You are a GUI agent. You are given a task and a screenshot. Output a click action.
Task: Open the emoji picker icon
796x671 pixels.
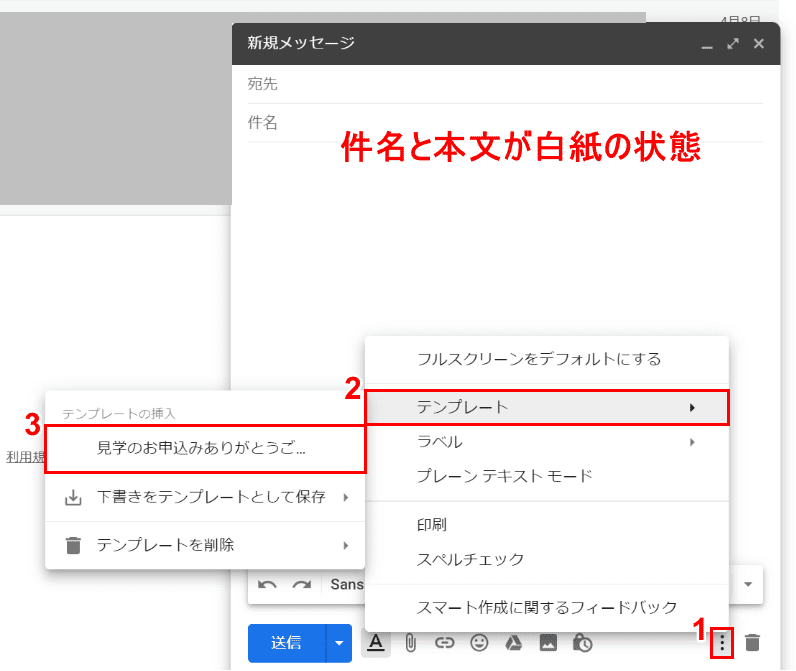(x=479, y=643)
